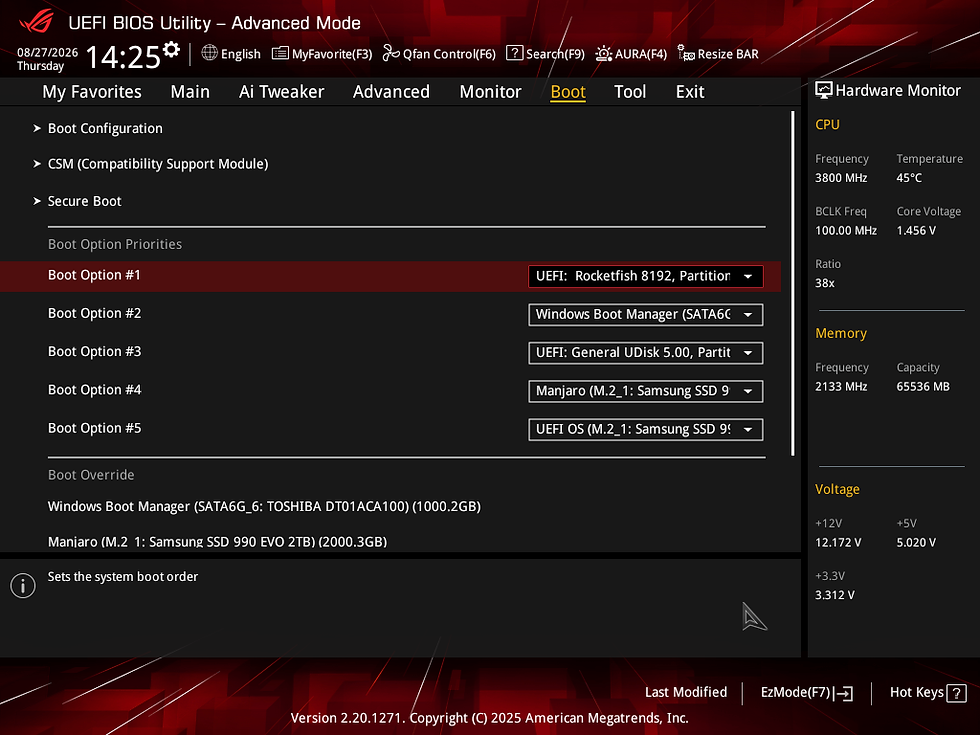Open Search(F9)

[555, 54]
